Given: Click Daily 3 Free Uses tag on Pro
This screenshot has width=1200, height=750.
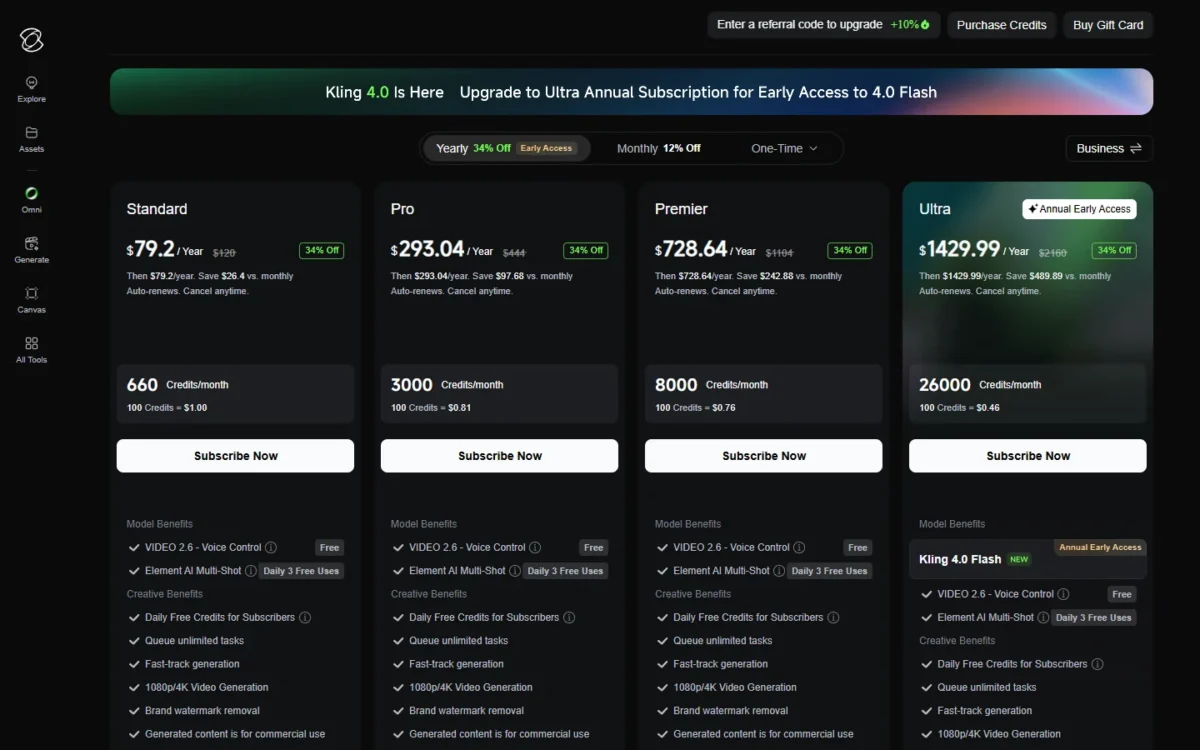Looking at the screenshot, I should point(565,571).
